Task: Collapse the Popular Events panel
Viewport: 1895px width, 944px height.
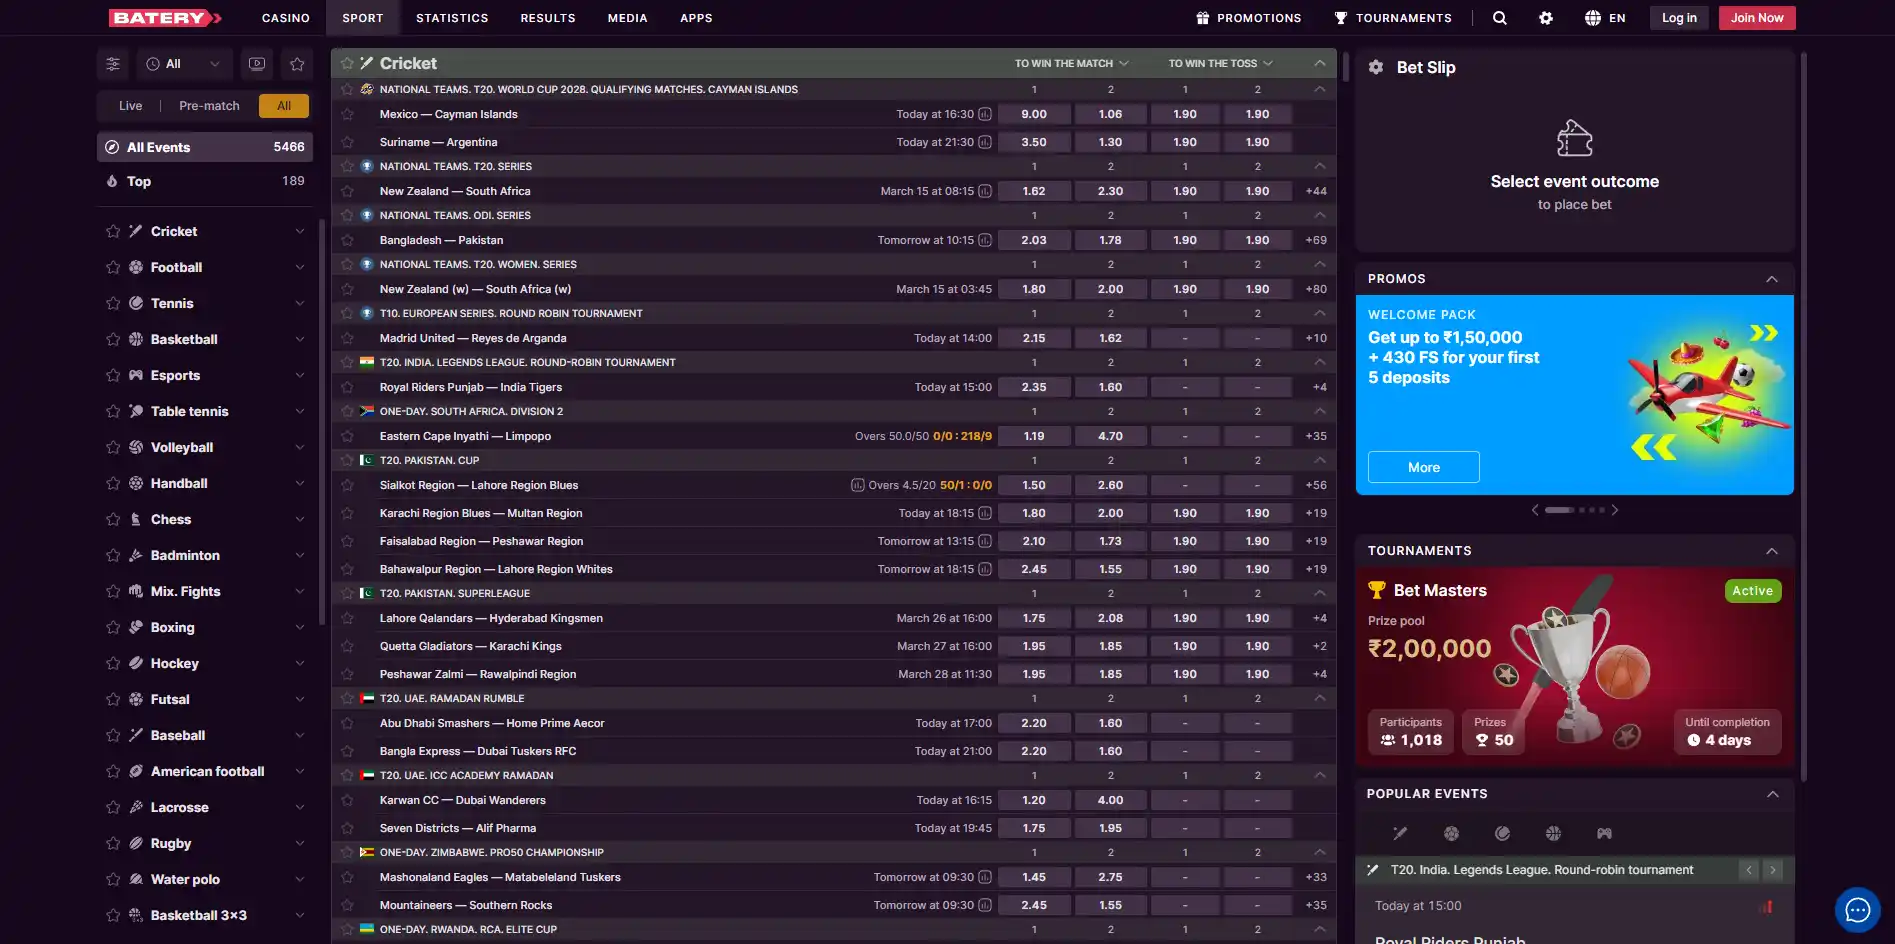Action: [x=1772, y=794]
